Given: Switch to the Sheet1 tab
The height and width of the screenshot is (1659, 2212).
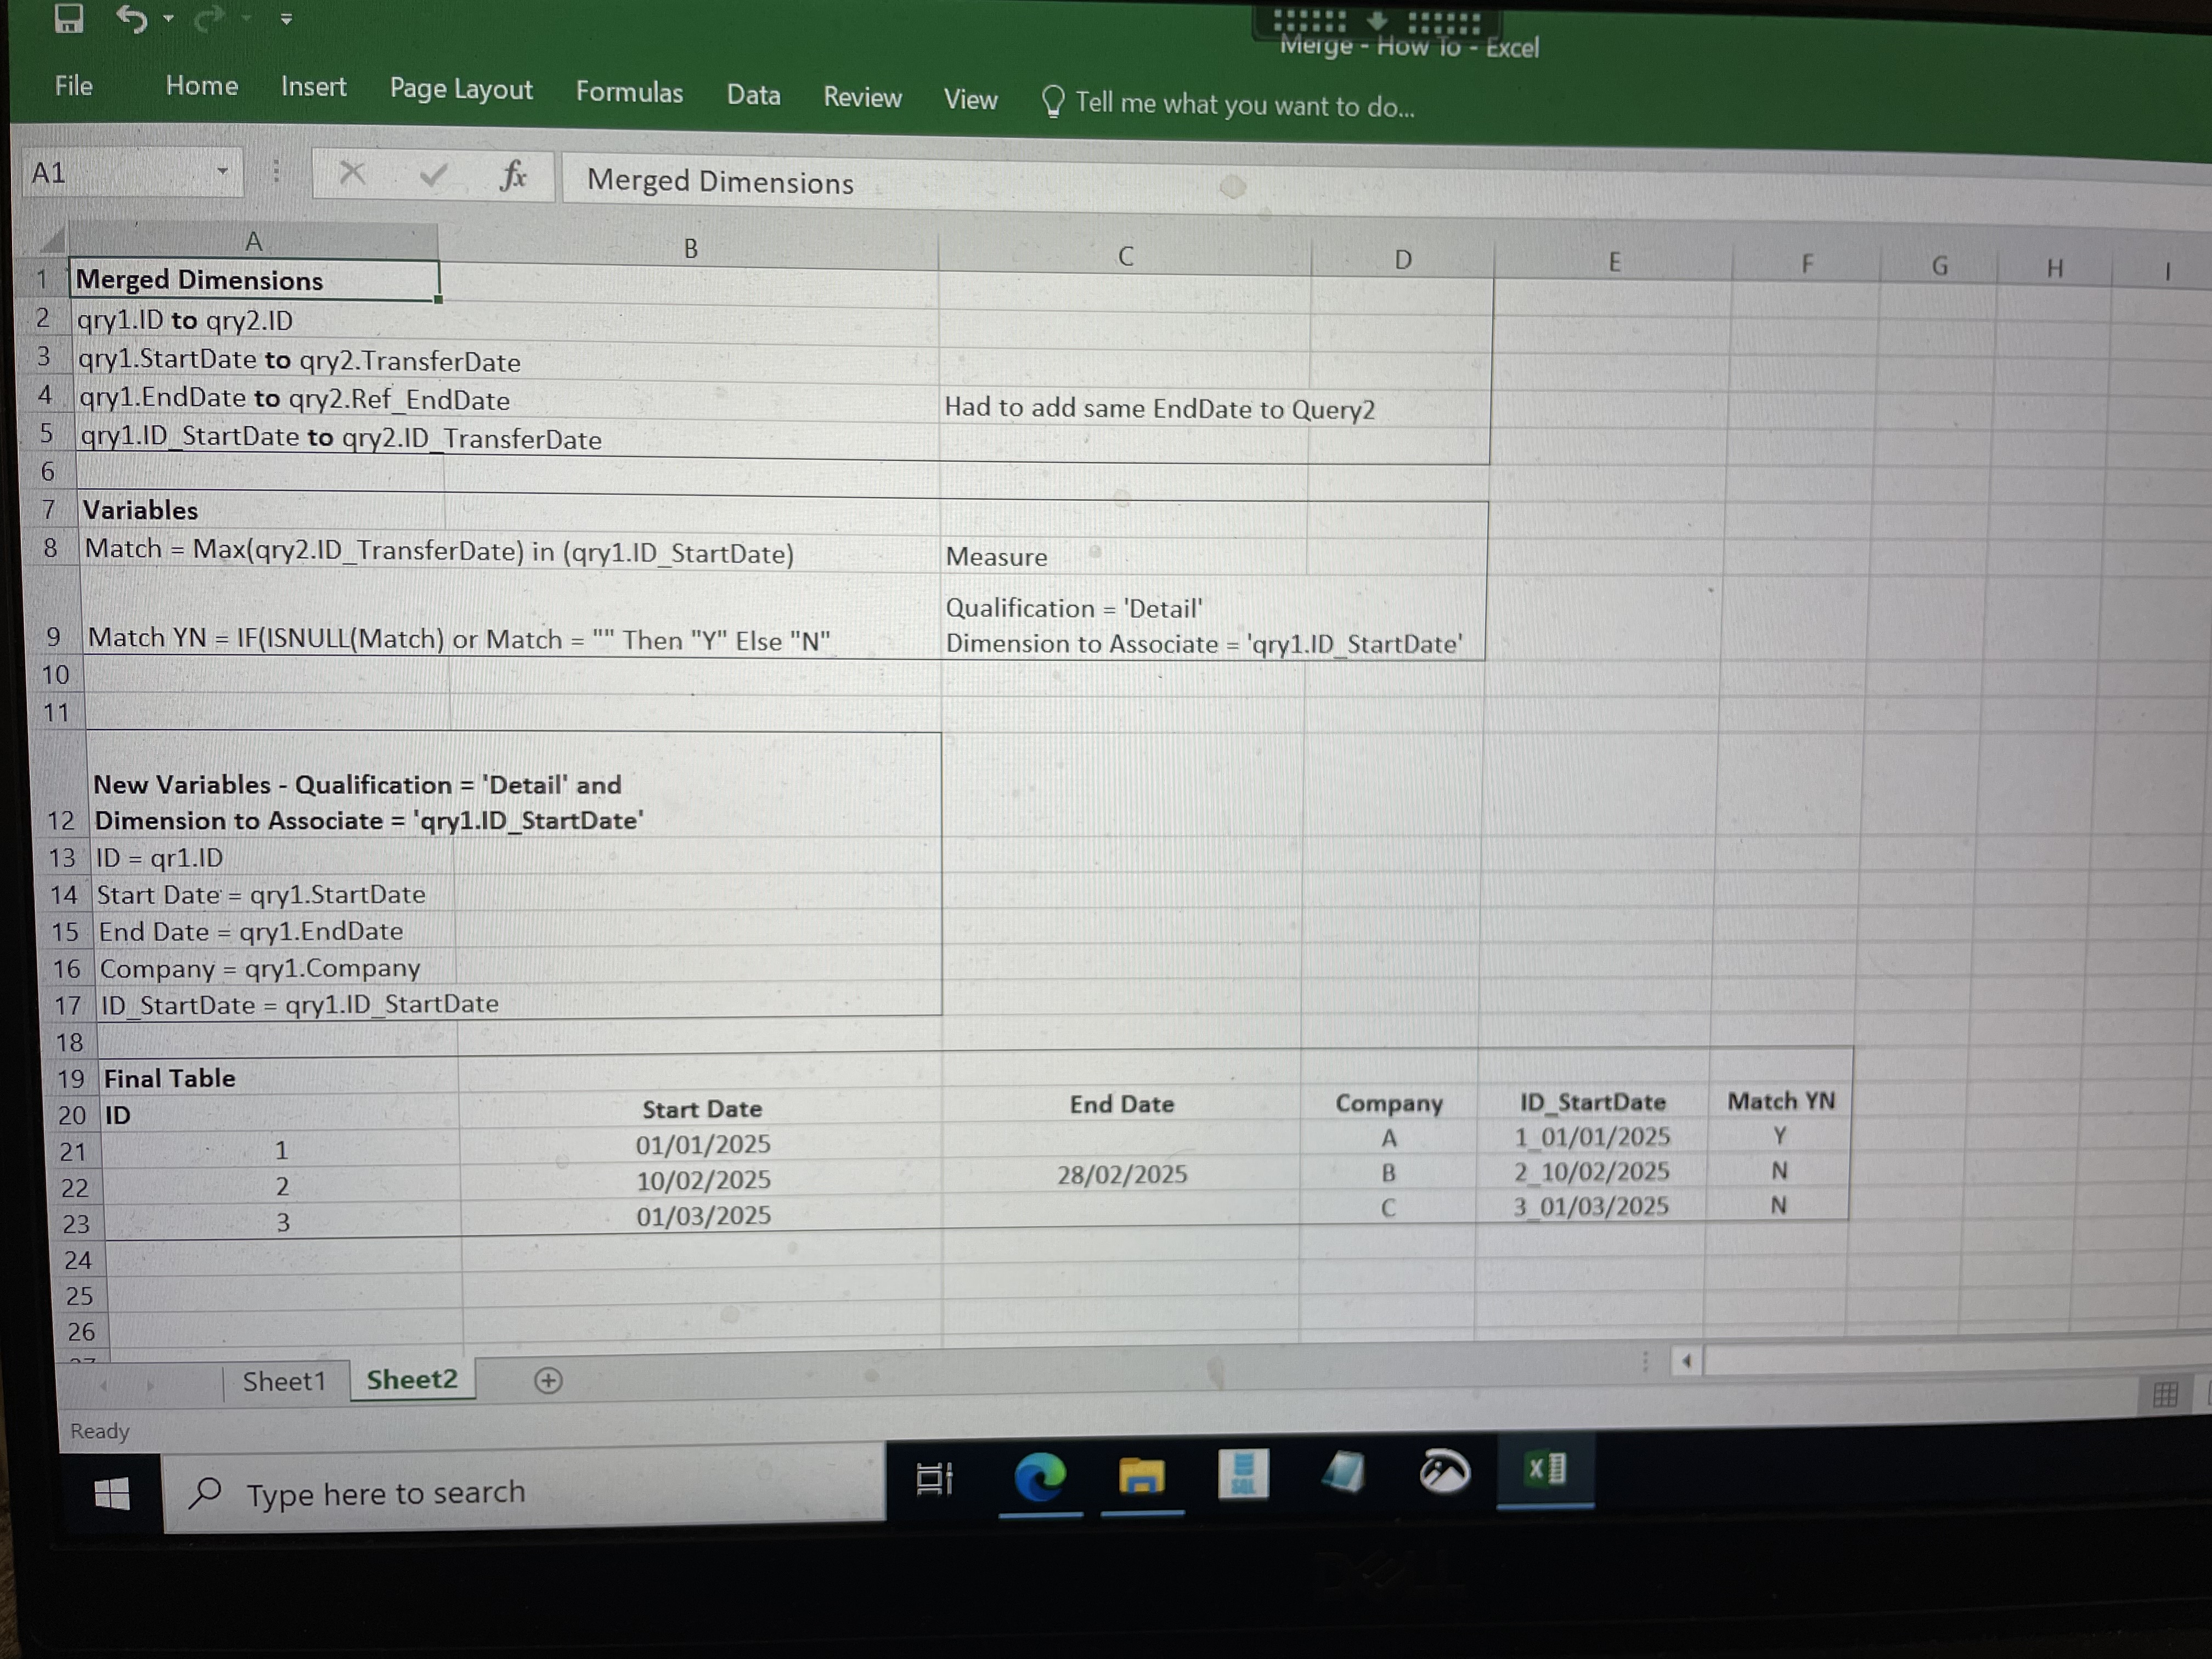Looking at the screenshot, I should 284,1381.
